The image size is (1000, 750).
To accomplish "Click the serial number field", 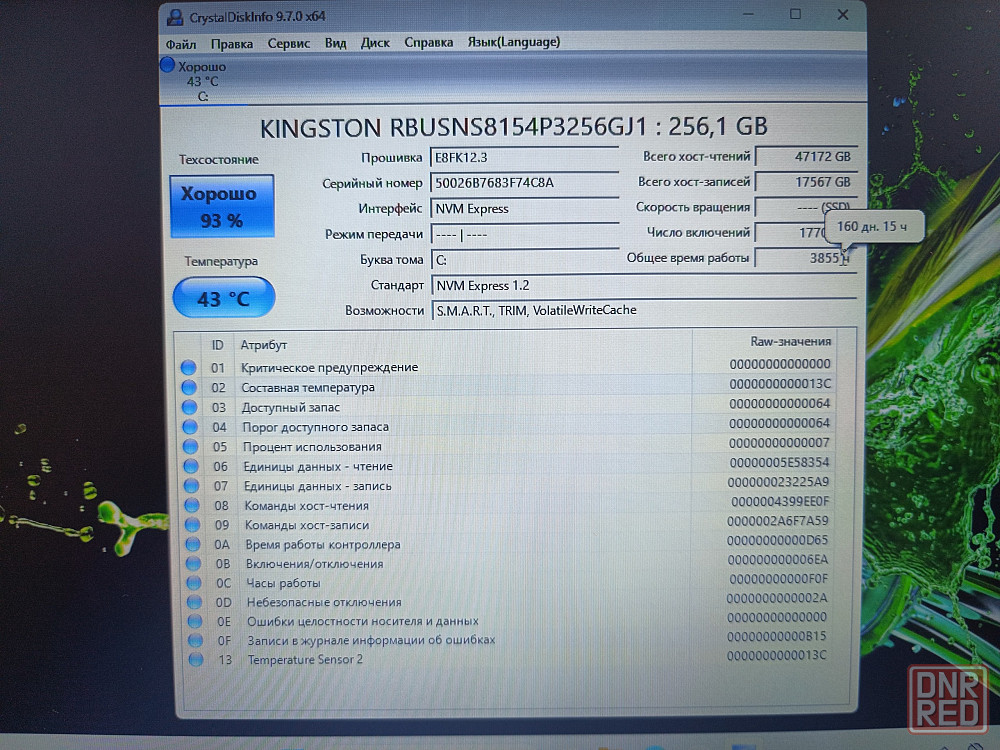I will click(x=524, y=183).
